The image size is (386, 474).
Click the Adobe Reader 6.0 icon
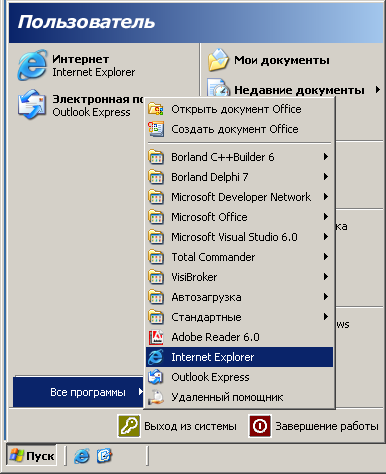pos(156,337)
